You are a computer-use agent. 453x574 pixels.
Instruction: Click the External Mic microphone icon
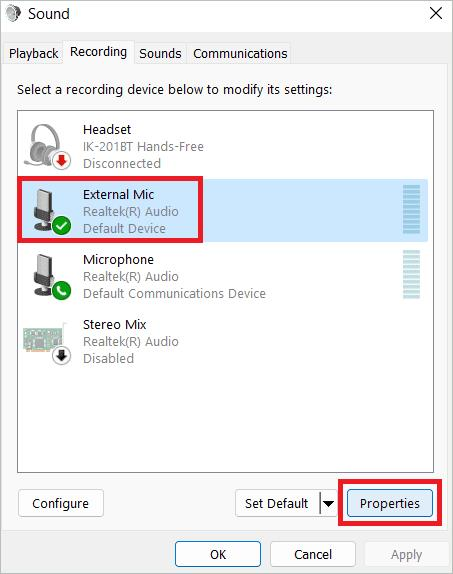pos(48,211)
